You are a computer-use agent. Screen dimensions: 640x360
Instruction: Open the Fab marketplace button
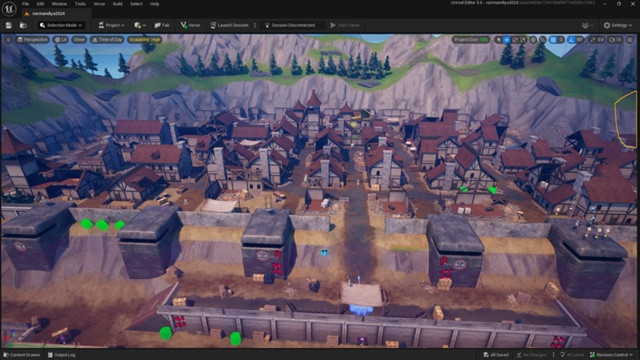162,25
